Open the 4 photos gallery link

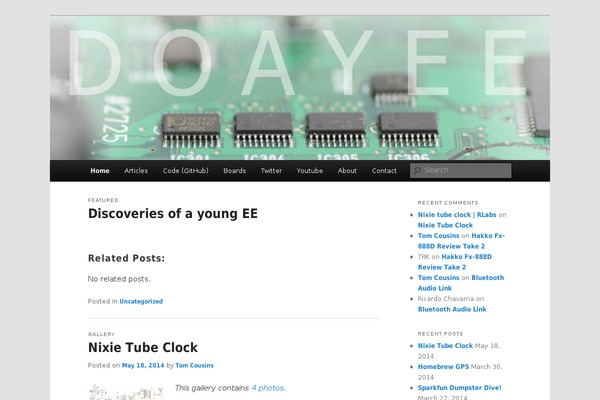pyautogui.click(x=268, y=388)
